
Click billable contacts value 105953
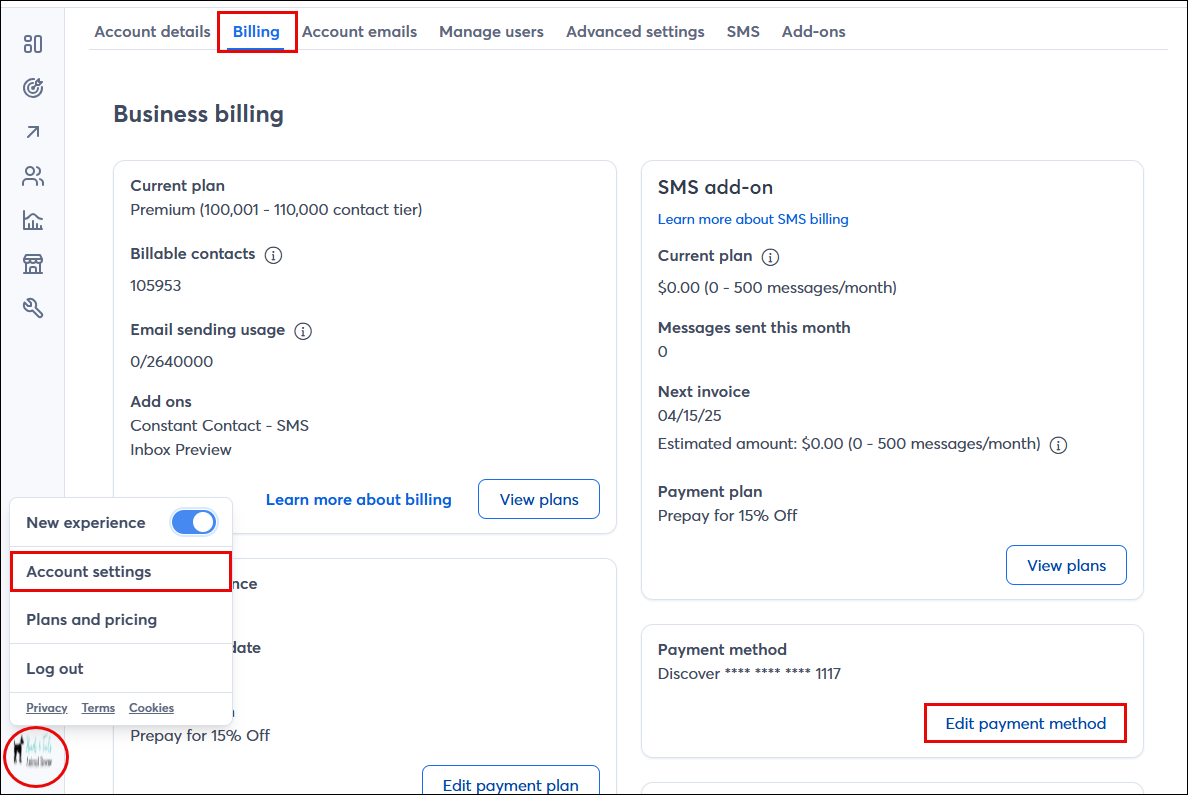pos(155,286)
